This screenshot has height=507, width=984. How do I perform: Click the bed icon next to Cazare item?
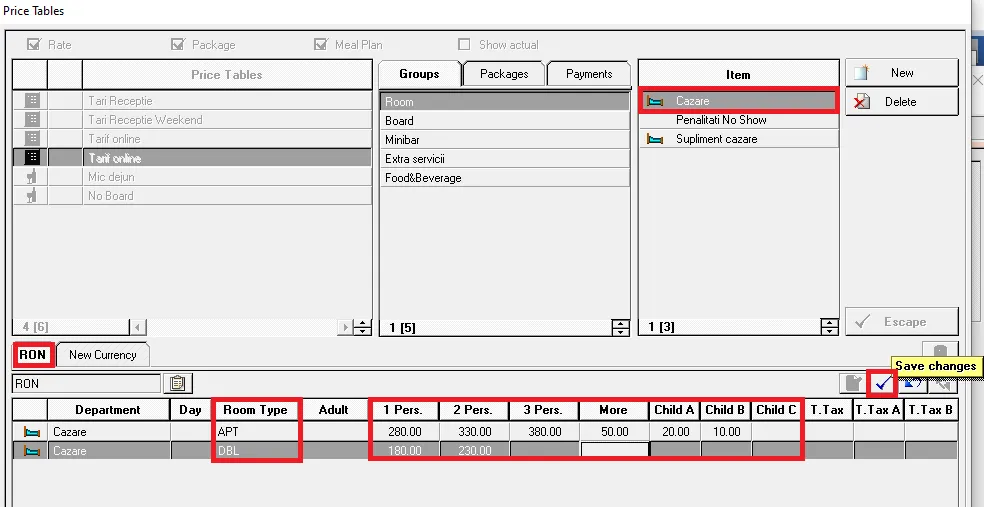tap(655, 101)
